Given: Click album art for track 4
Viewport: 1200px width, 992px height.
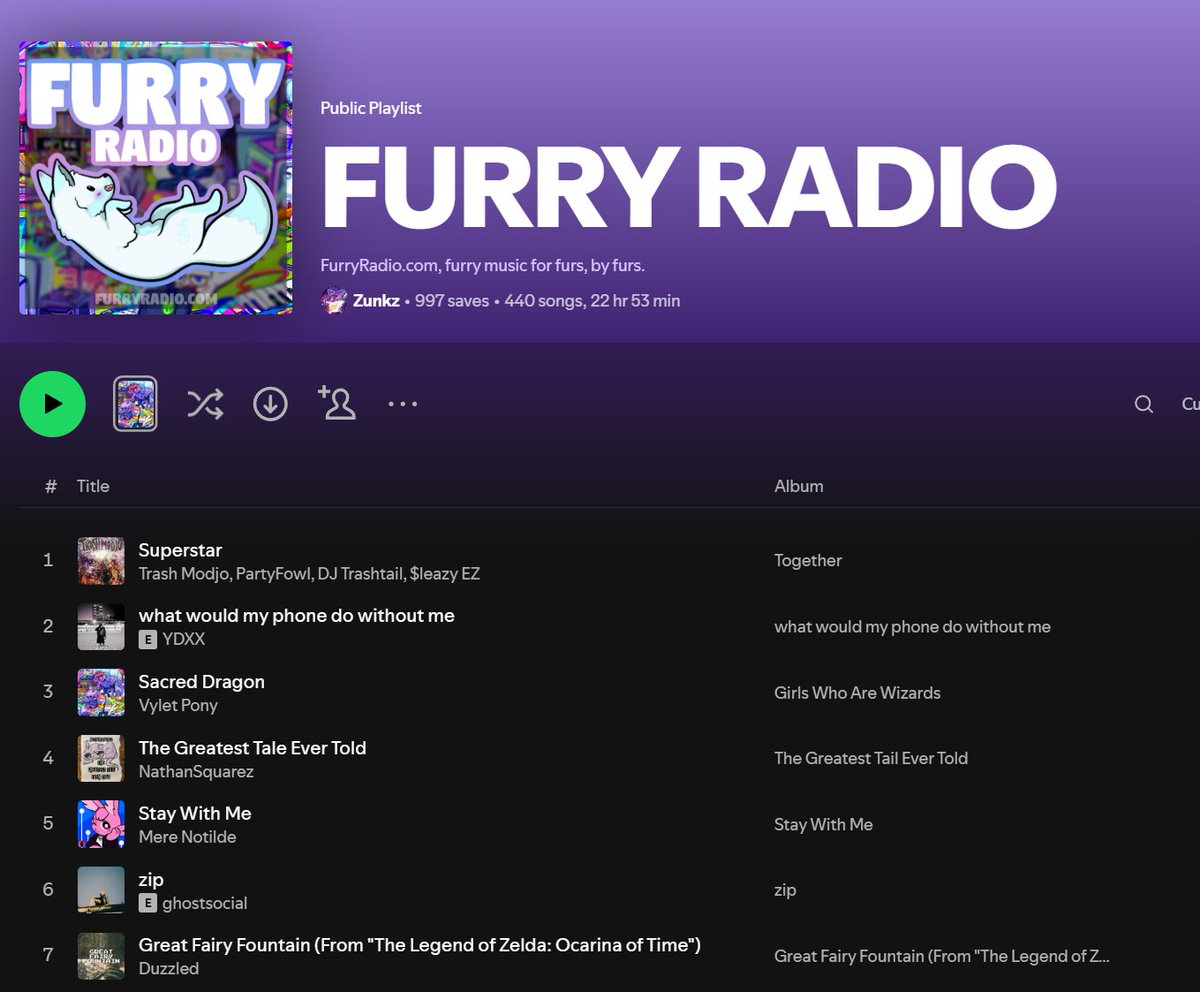Looking at the screenshot, I should 101,758.
